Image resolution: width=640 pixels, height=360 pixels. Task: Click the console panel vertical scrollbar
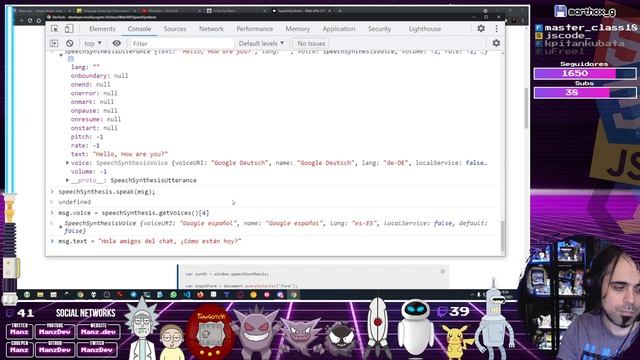(502, 236)
